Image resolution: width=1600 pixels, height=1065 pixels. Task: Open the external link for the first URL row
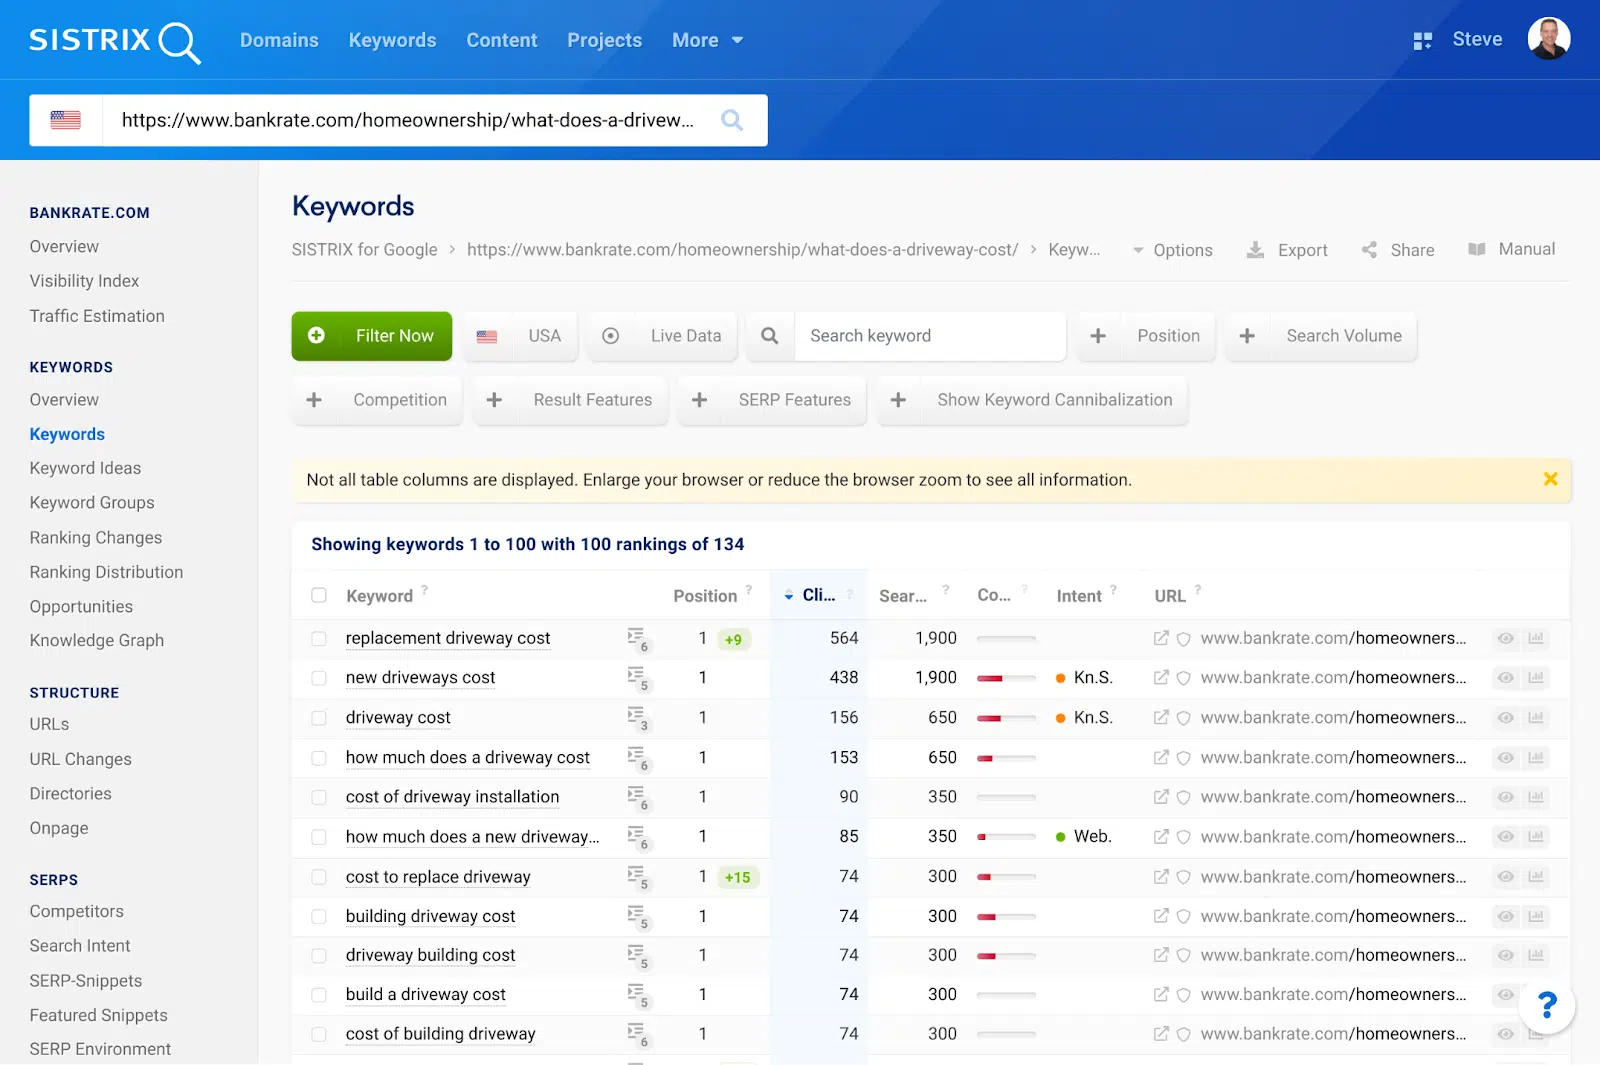point(1161,638)
